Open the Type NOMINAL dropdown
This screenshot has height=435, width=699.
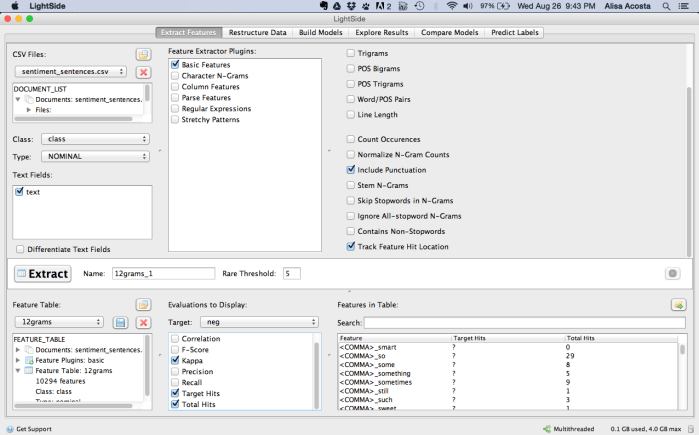pyautogui.click(x=95, y=156)
